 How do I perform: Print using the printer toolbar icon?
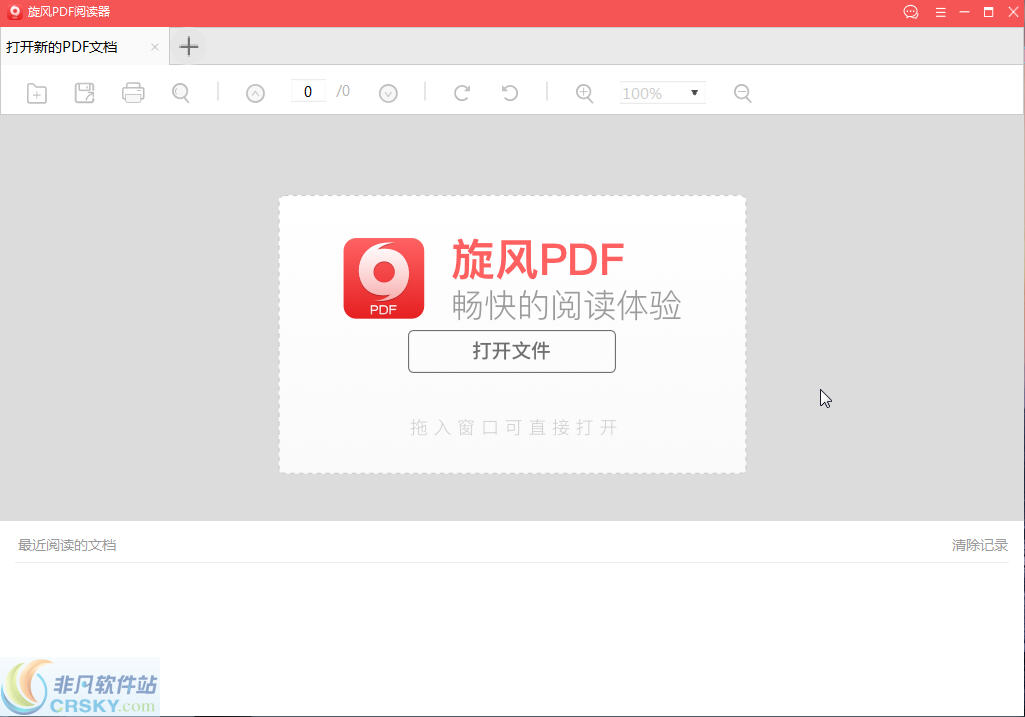133,93
